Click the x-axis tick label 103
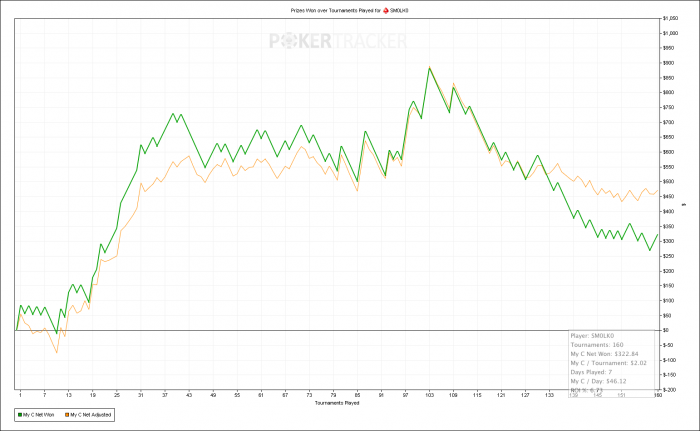 click(x=429, y=395)
